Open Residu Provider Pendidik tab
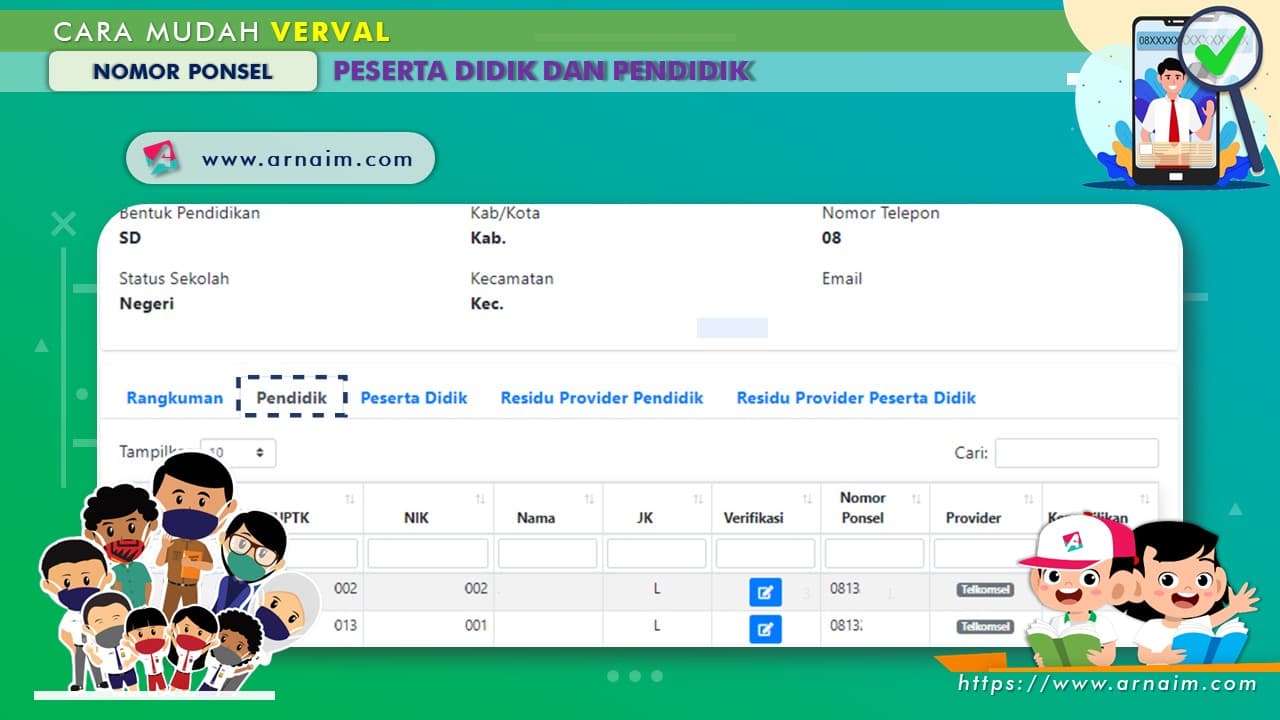 point(602,398)
